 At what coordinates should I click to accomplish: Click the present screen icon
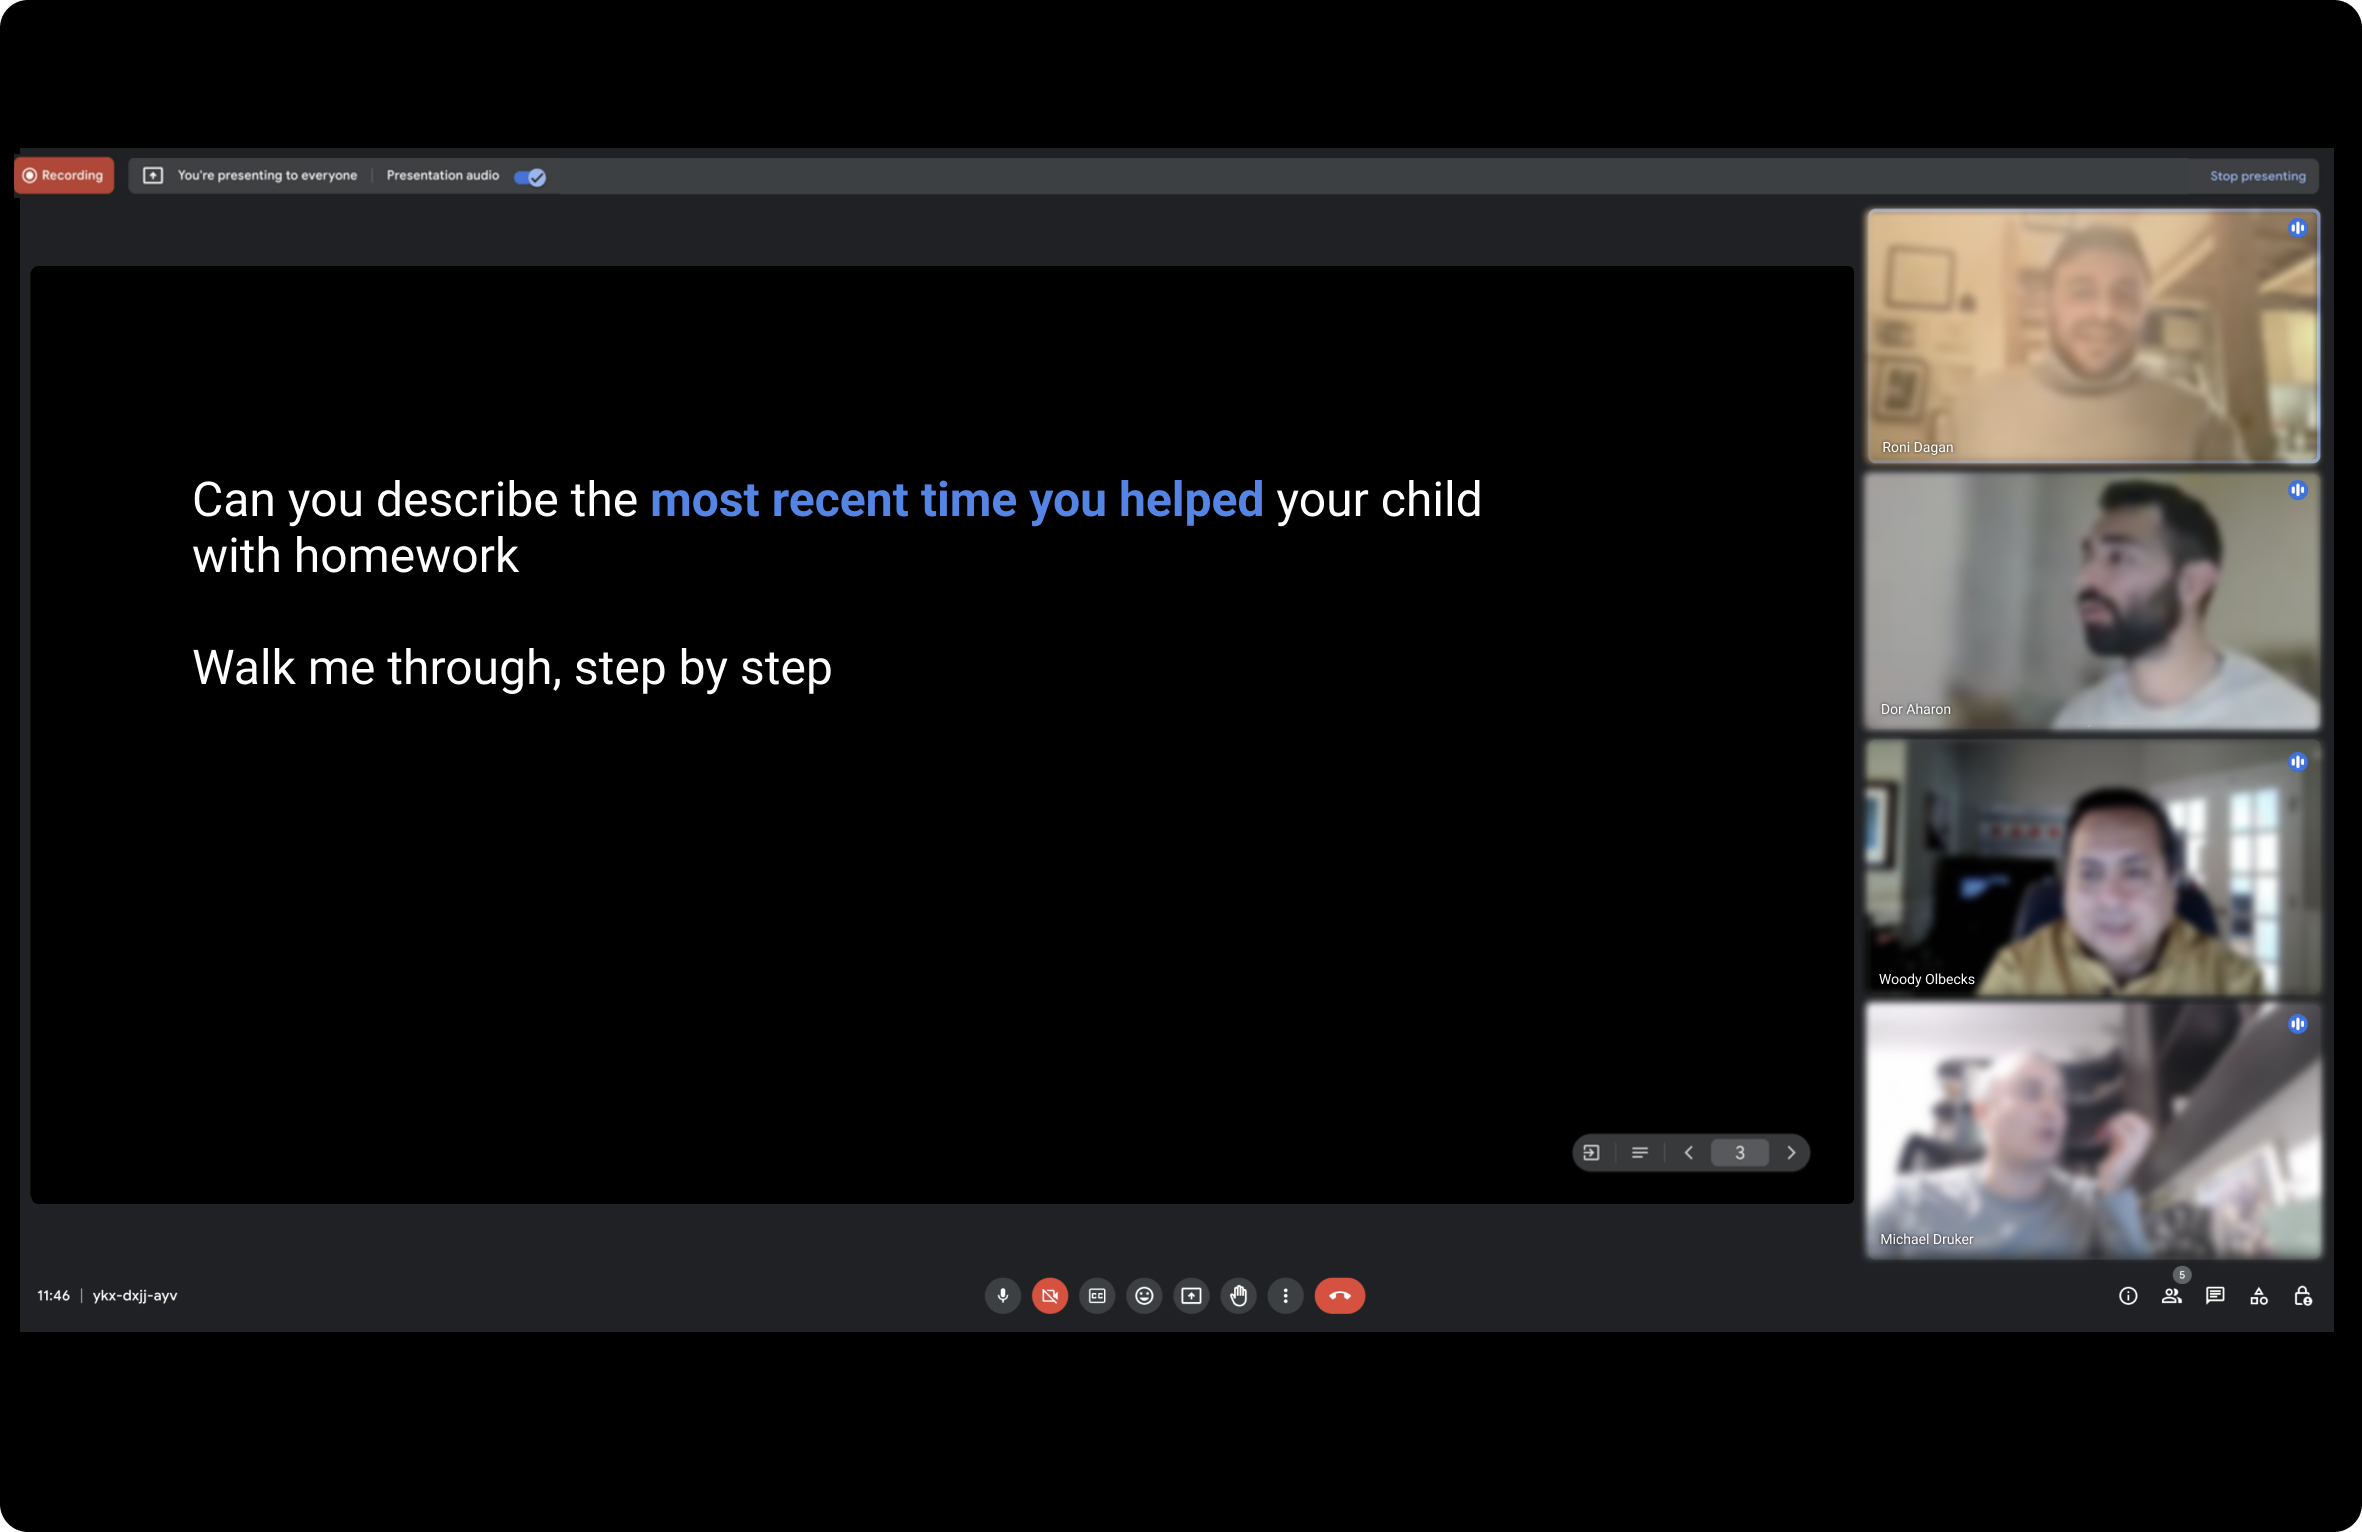point(1191,1296)
